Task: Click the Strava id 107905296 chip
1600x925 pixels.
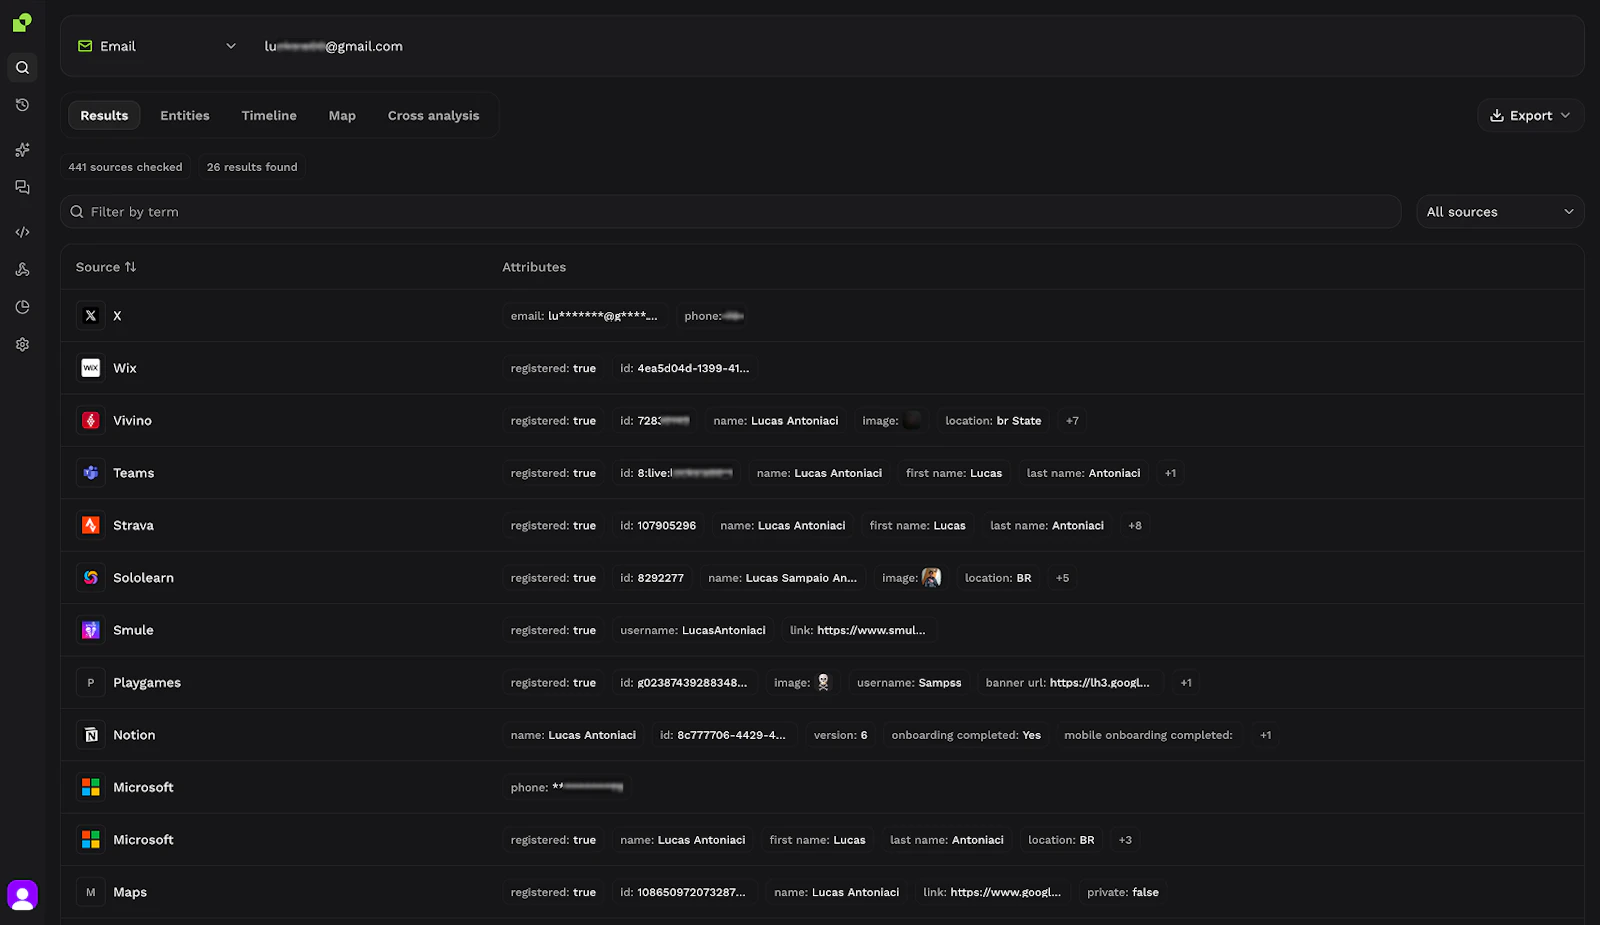Action: (x=658, y=525)
